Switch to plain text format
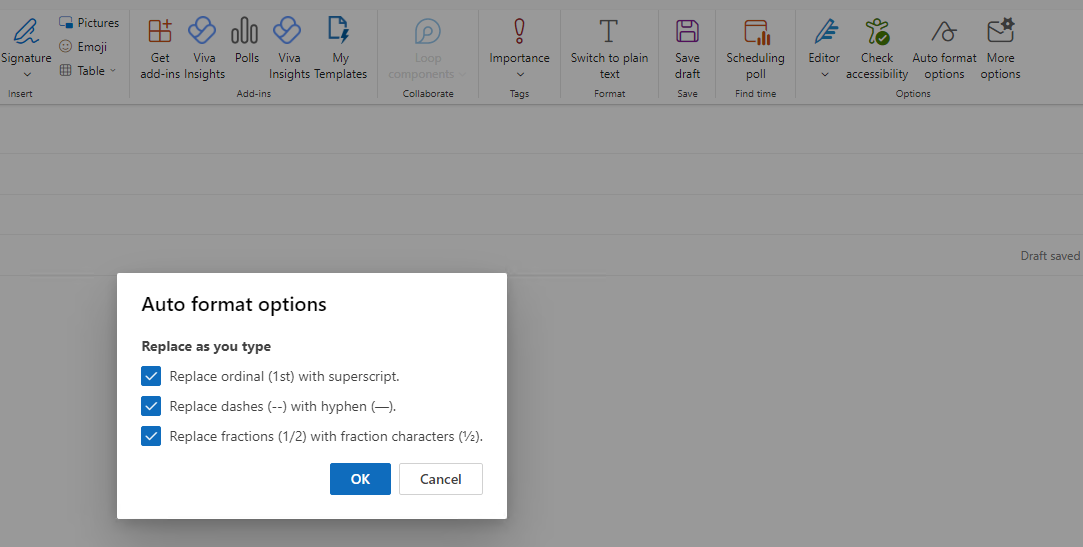1083x547 pixels. click(609, 48)
